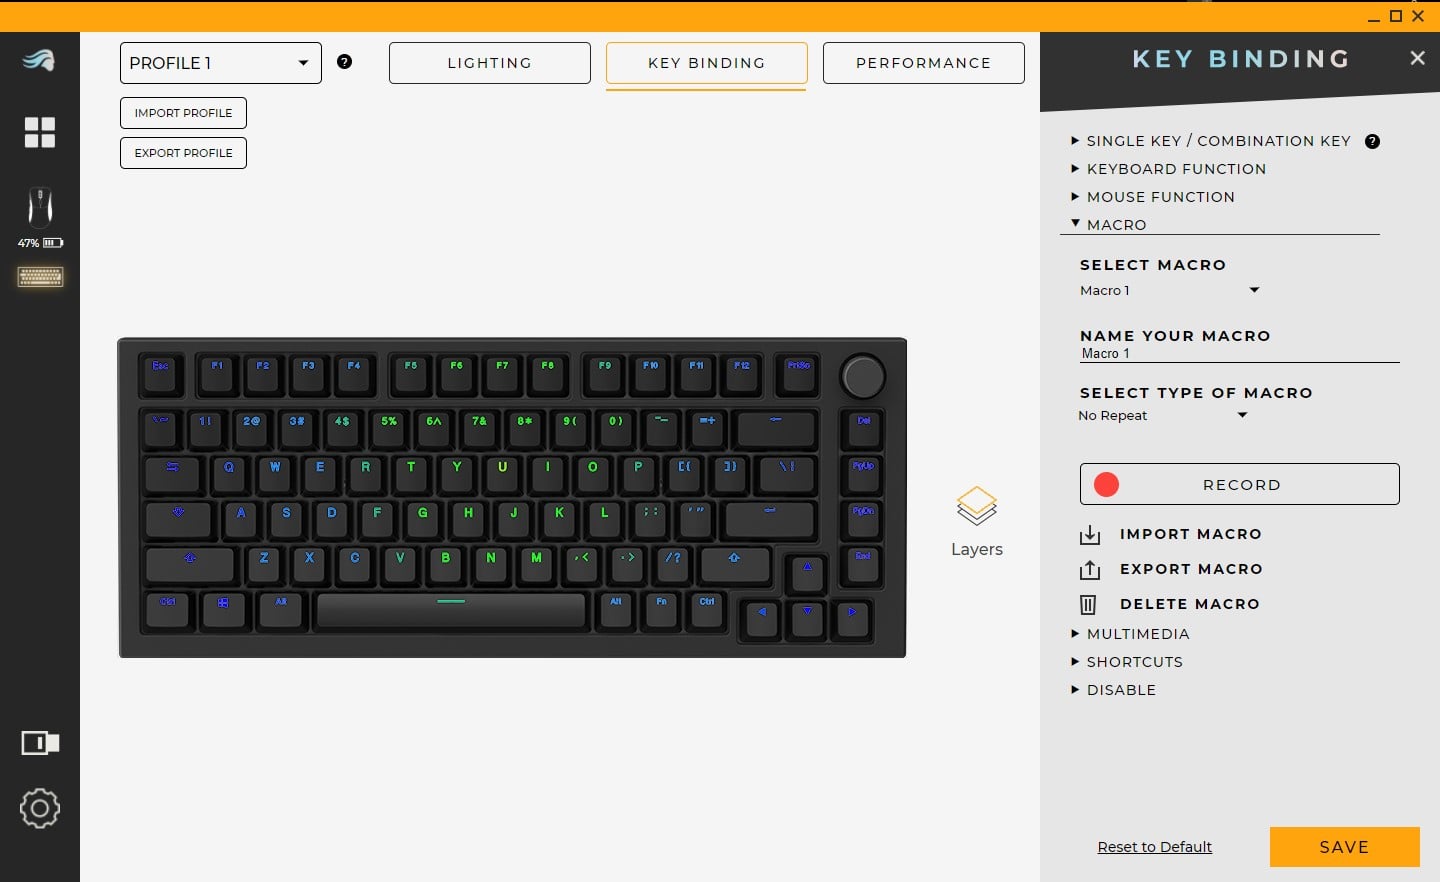Switch to the Lighting tab
This screenshot has width=1440, height=882.
[x=490, y=63]
